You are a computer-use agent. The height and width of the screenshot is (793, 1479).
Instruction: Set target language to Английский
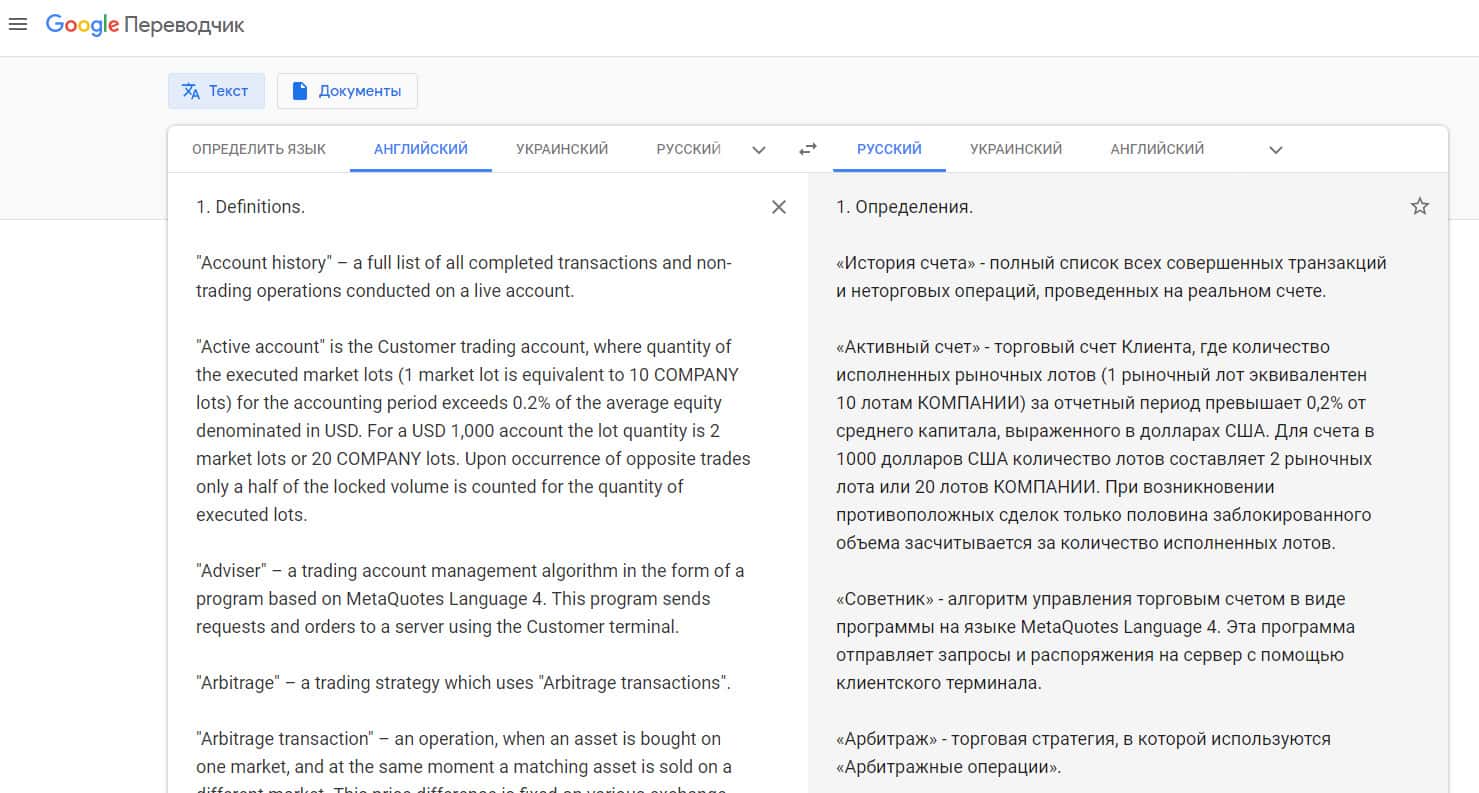1157,149
